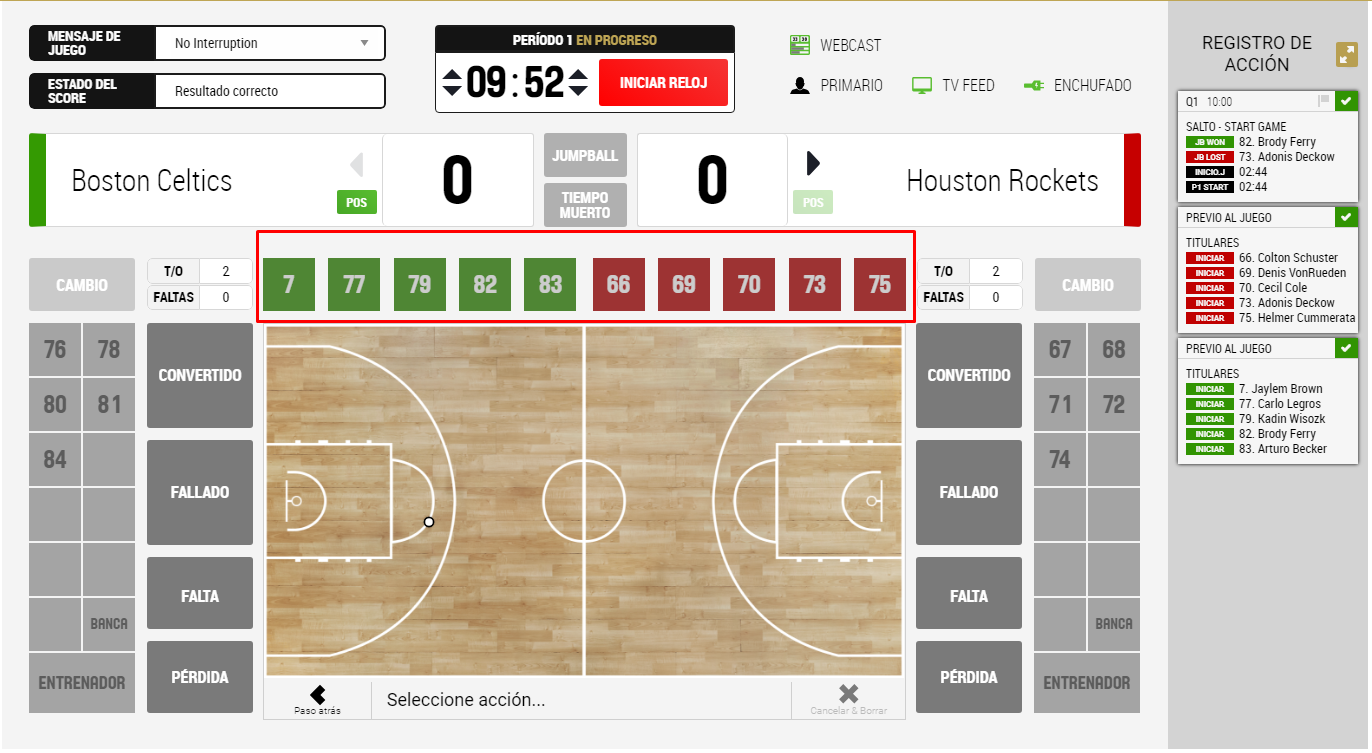Click Boston T/O counter value
The image size is (1372, 753).
pyautogui.click(x=226, y=271)
